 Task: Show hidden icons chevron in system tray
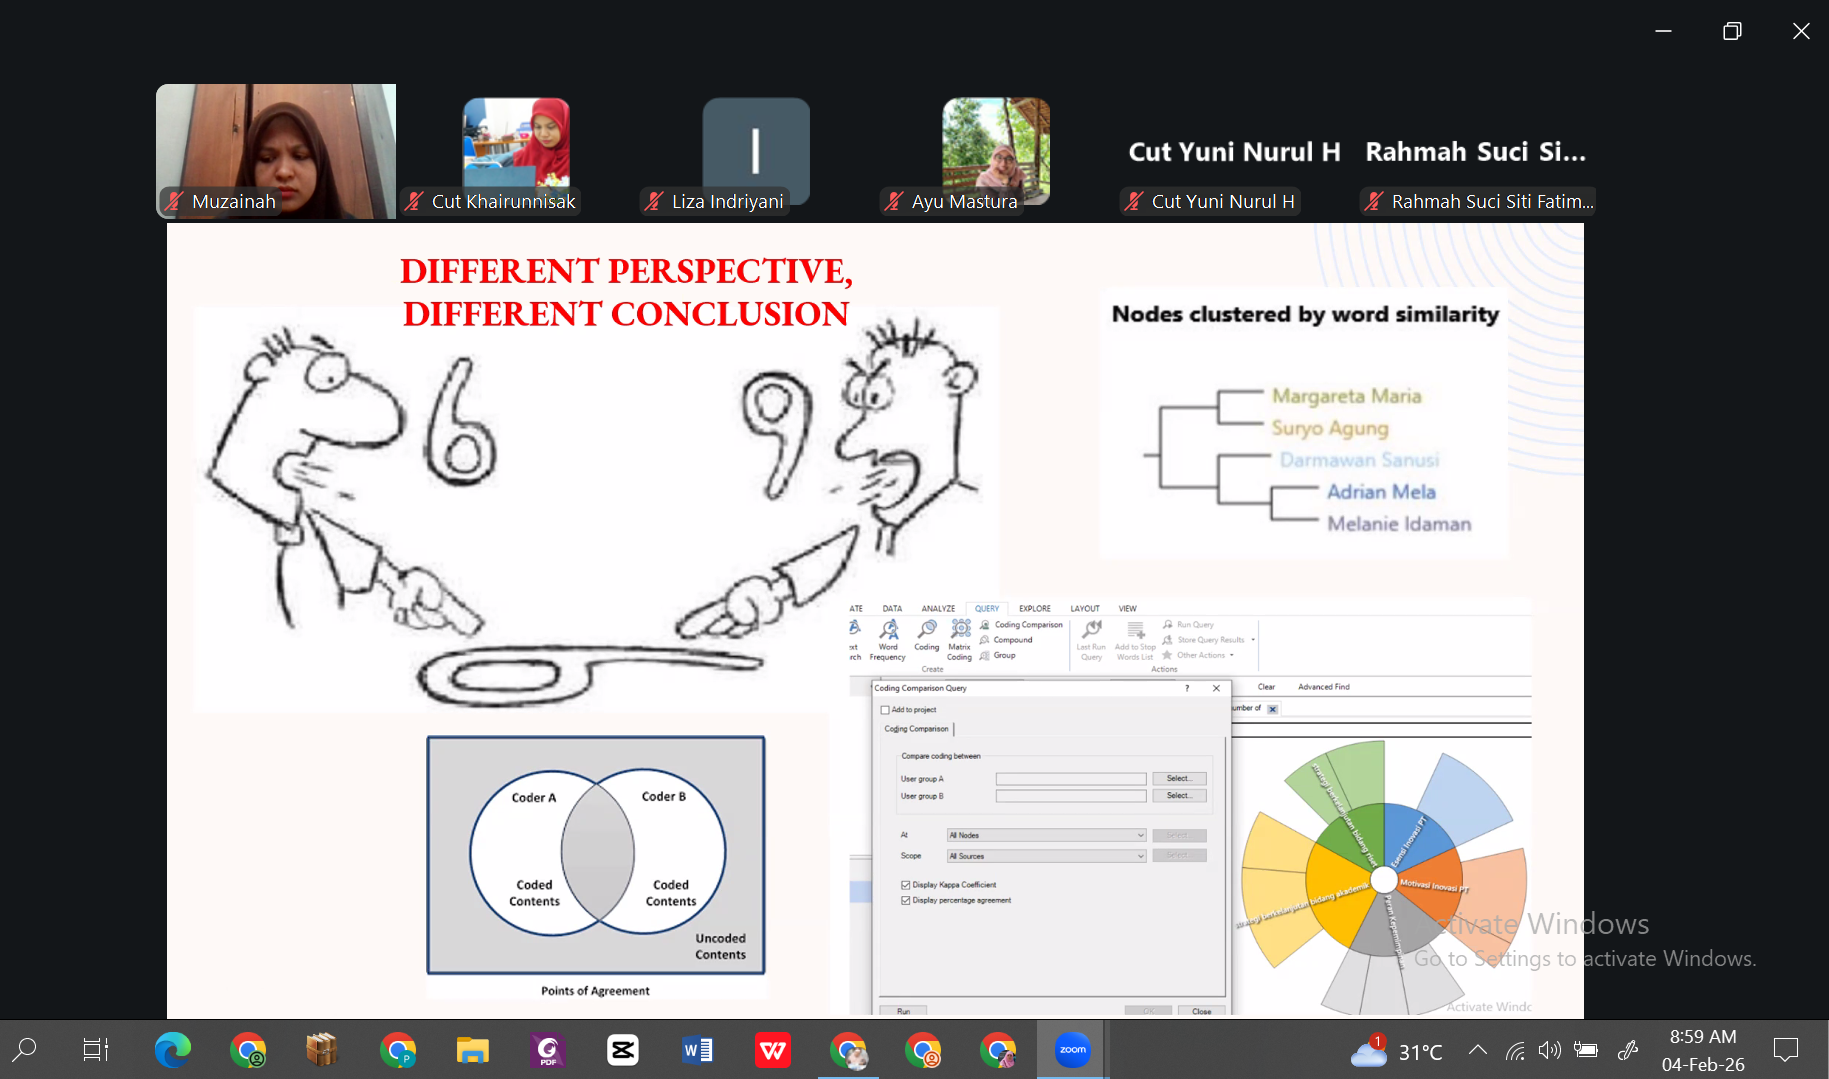point(1477,1050)
